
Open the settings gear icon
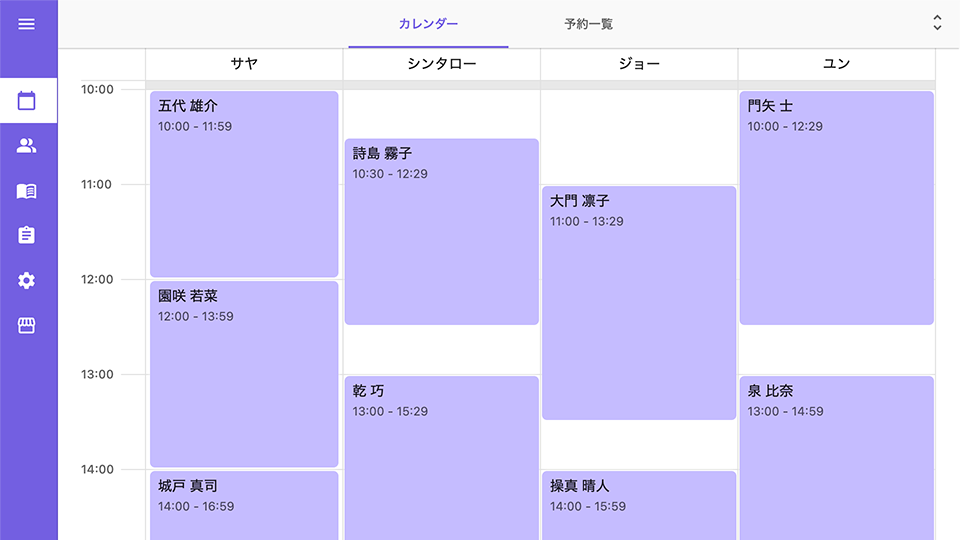point(27,281)
